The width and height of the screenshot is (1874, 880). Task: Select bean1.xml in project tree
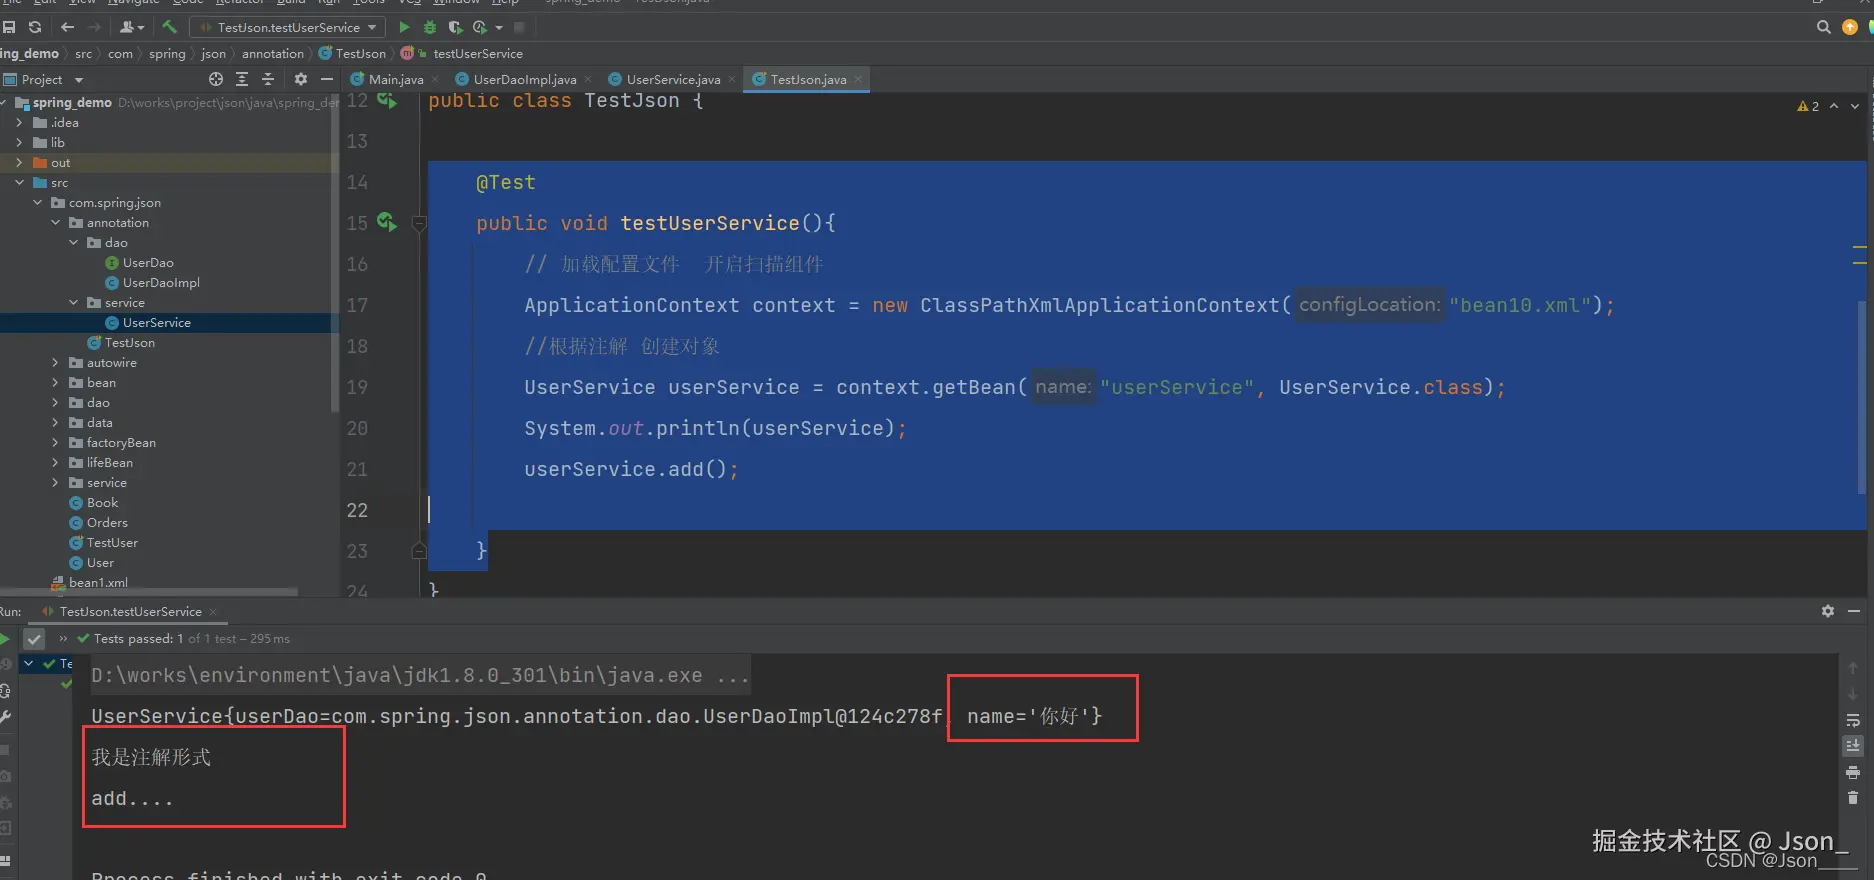pos(98,582)
